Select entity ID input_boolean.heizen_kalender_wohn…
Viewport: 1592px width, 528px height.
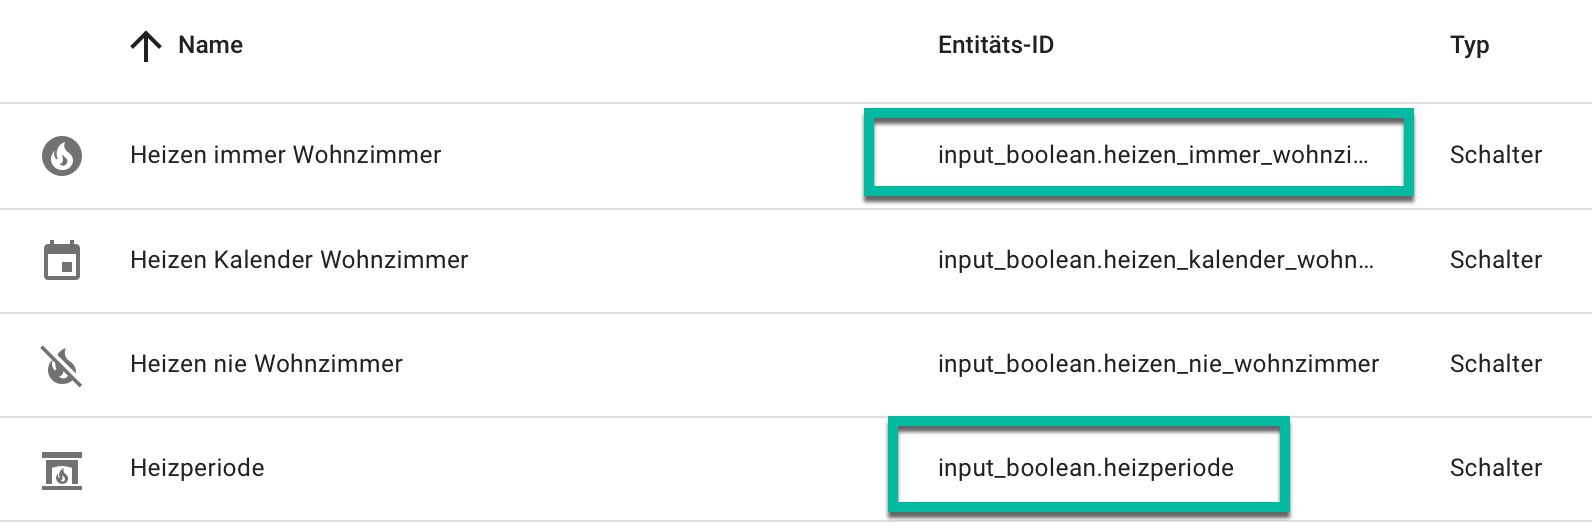pyautogui.click(x=1155, y=261)
